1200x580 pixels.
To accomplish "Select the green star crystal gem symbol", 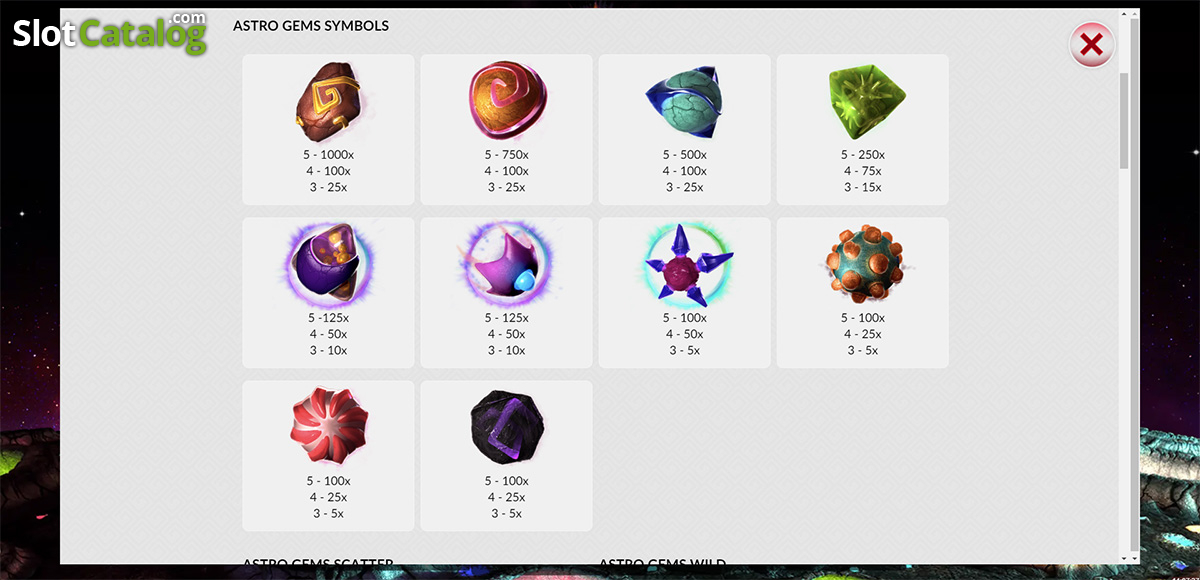I will [861, 103].
